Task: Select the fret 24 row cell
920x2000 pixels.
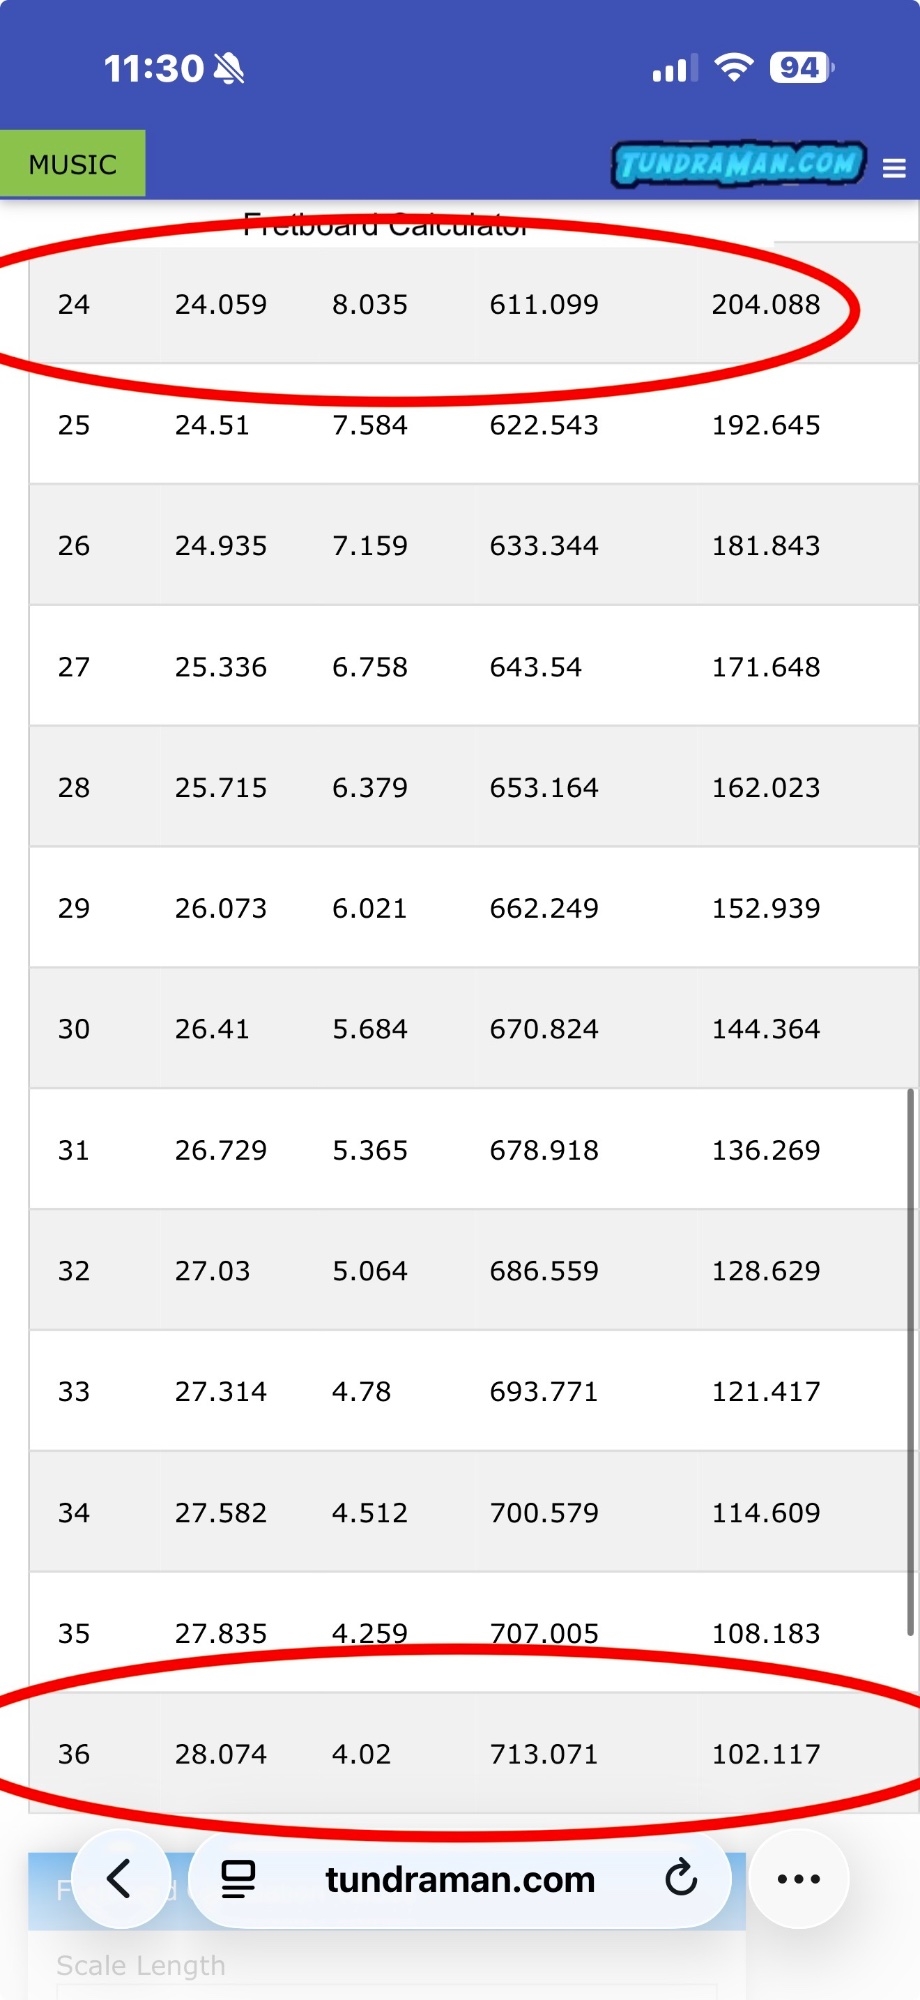Action: [x=74, y=304]
